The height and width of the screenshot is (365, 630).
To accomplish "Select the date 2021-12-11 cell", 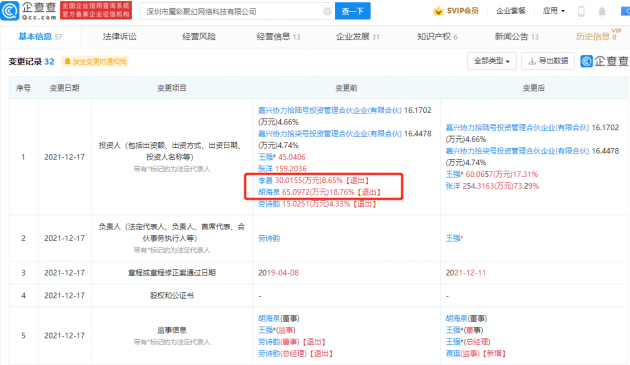I will coord(466,273).
